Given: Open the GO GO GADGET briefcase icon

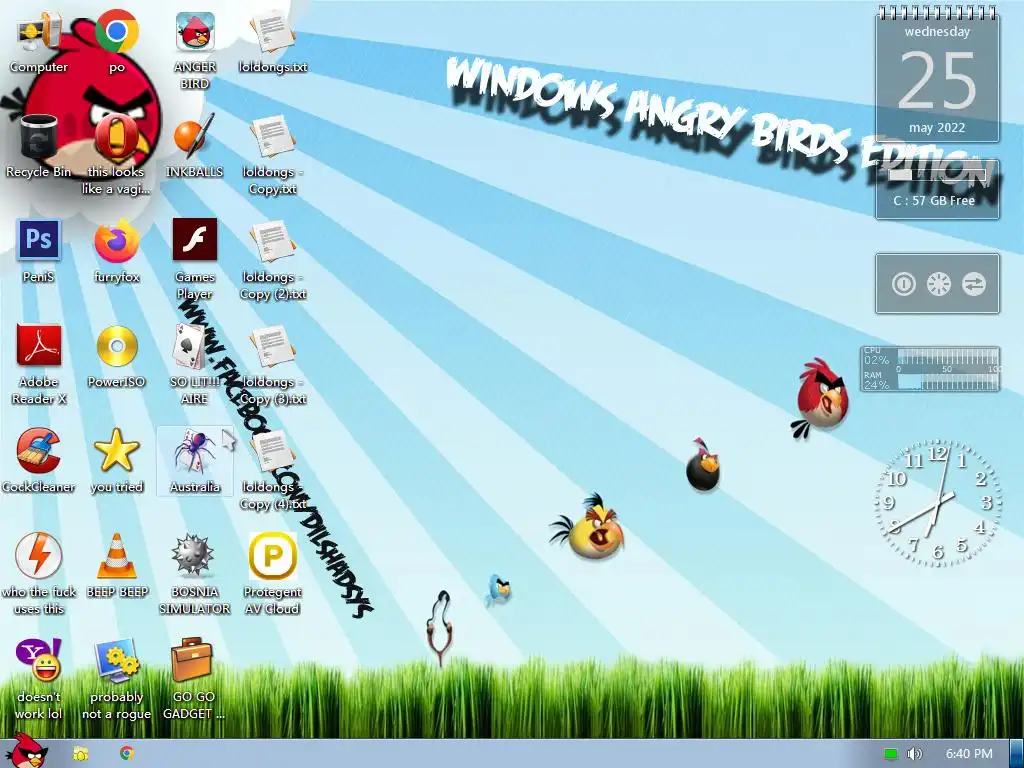Looking at the screenshot, I should [195, 680].
